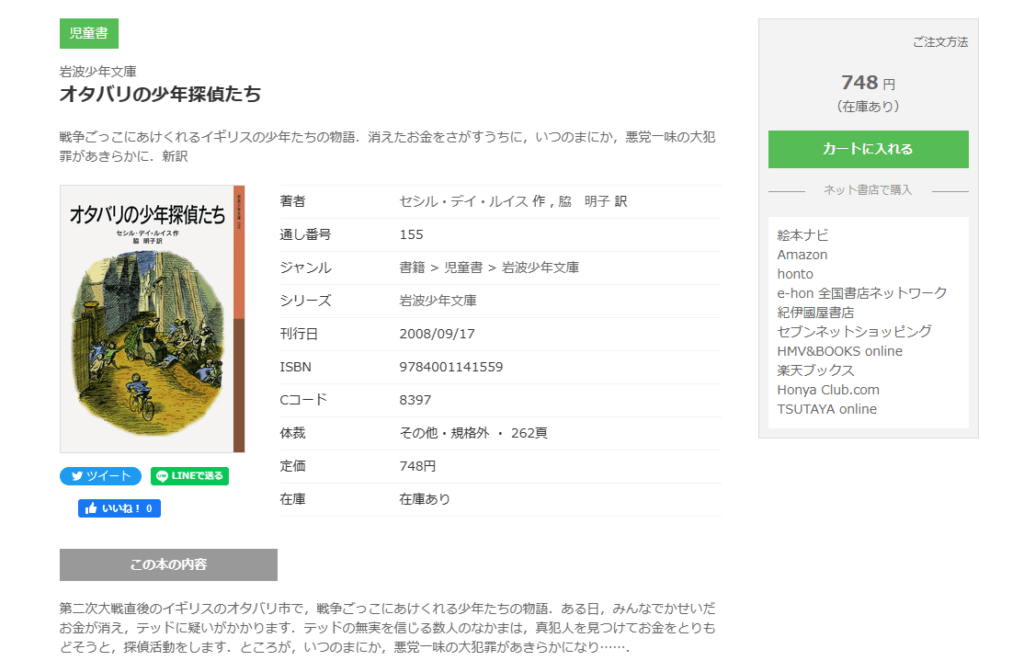
Task: Open the 絵本ナビ store link
Action: pyautogui.click(x=803, y=236)
